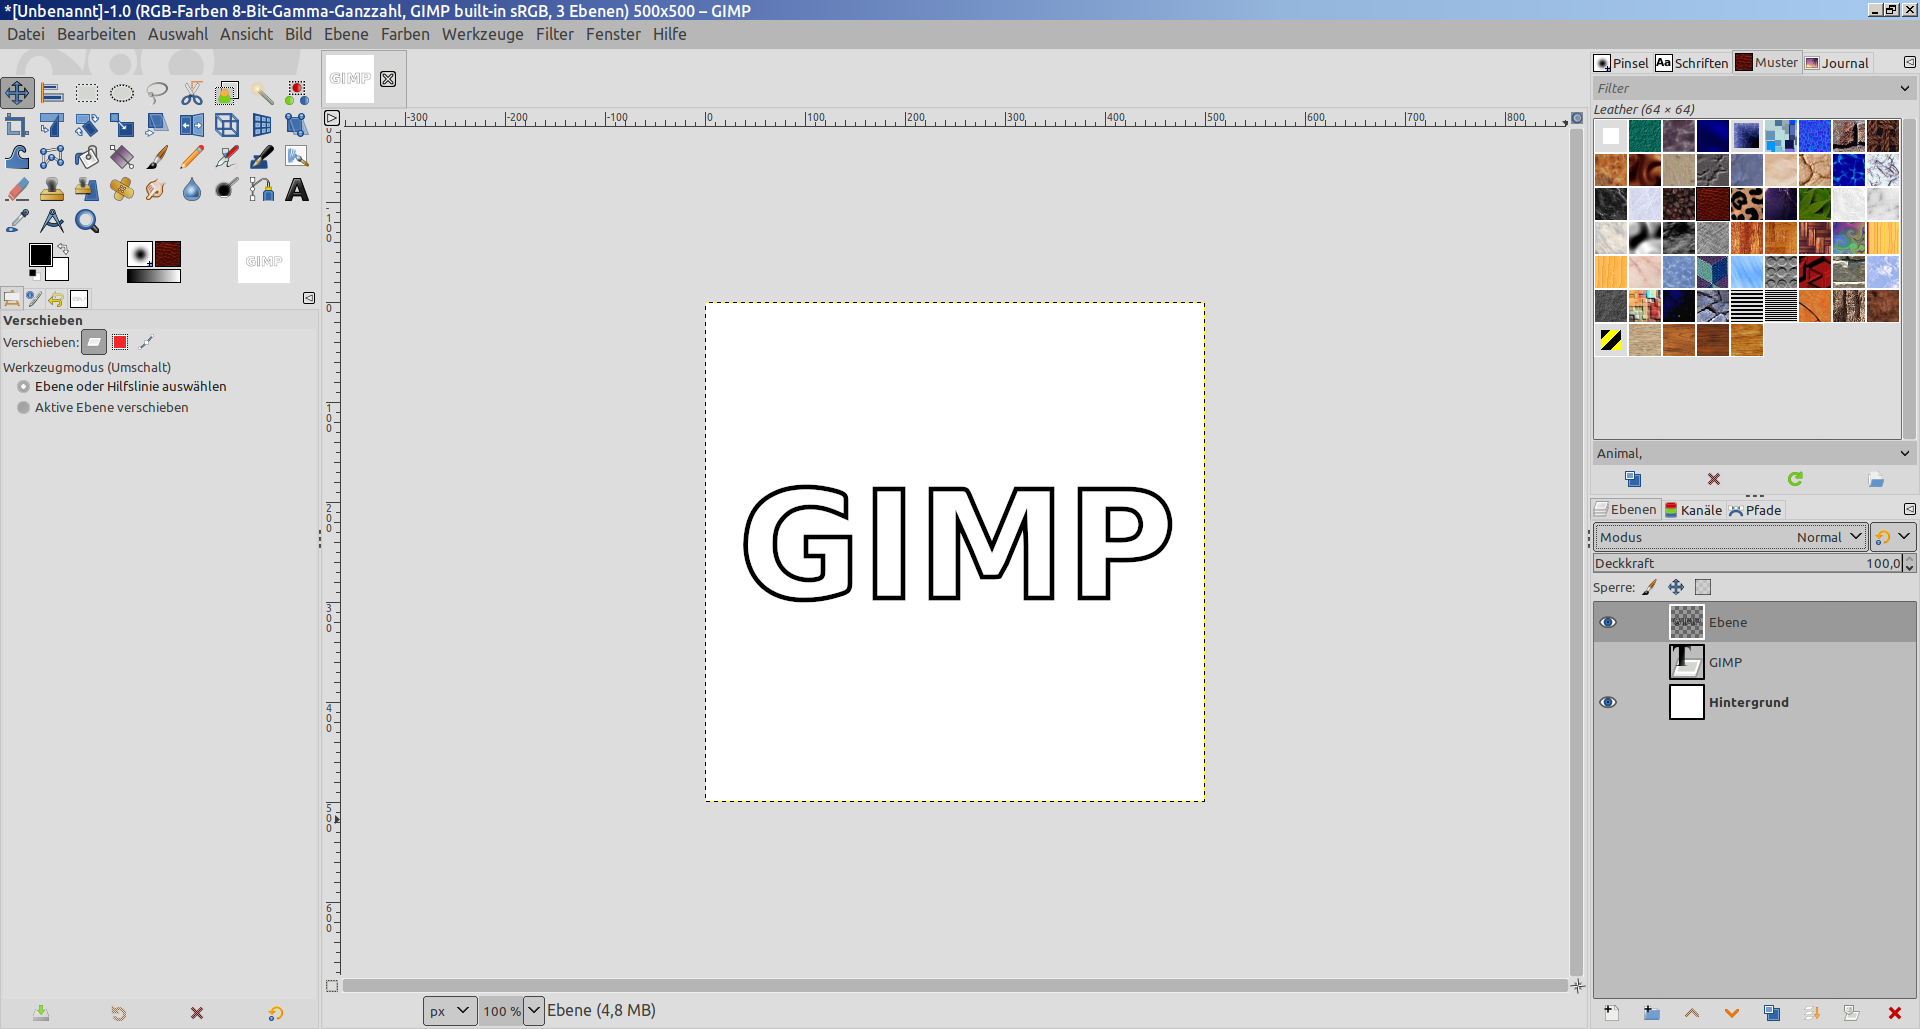Set move target to layer in tool options
1920x1029 pixels.
[x=94, y=342]
